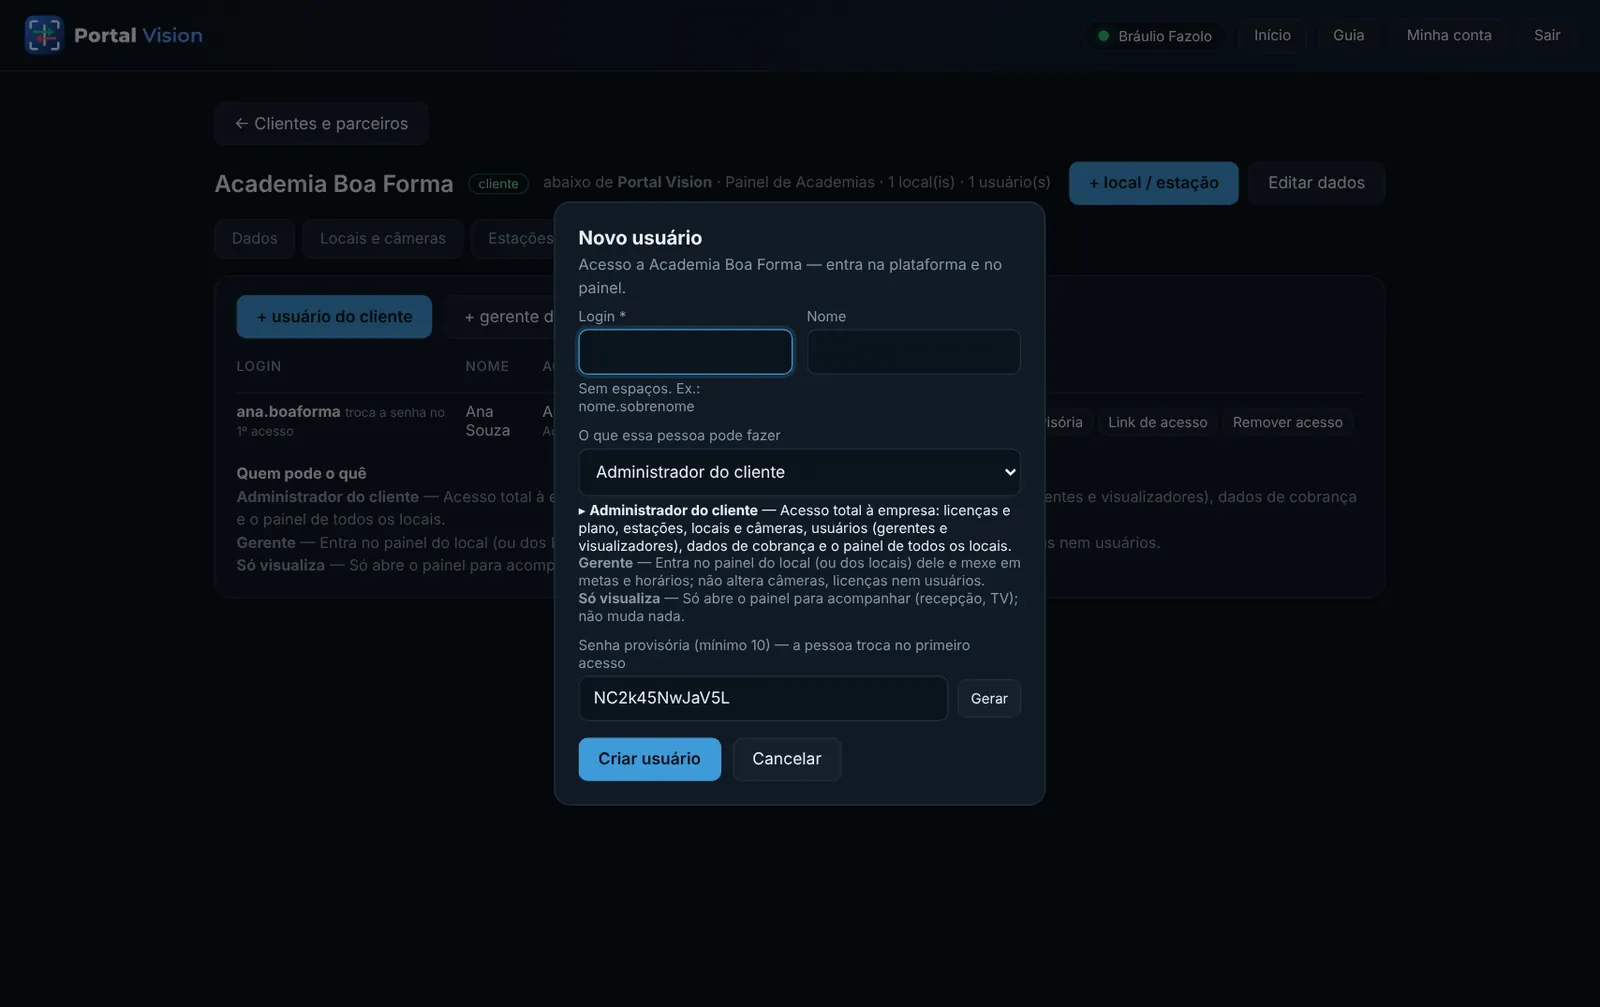Click the + usuário do cliente button
1600x1007 pixels.
334,317
